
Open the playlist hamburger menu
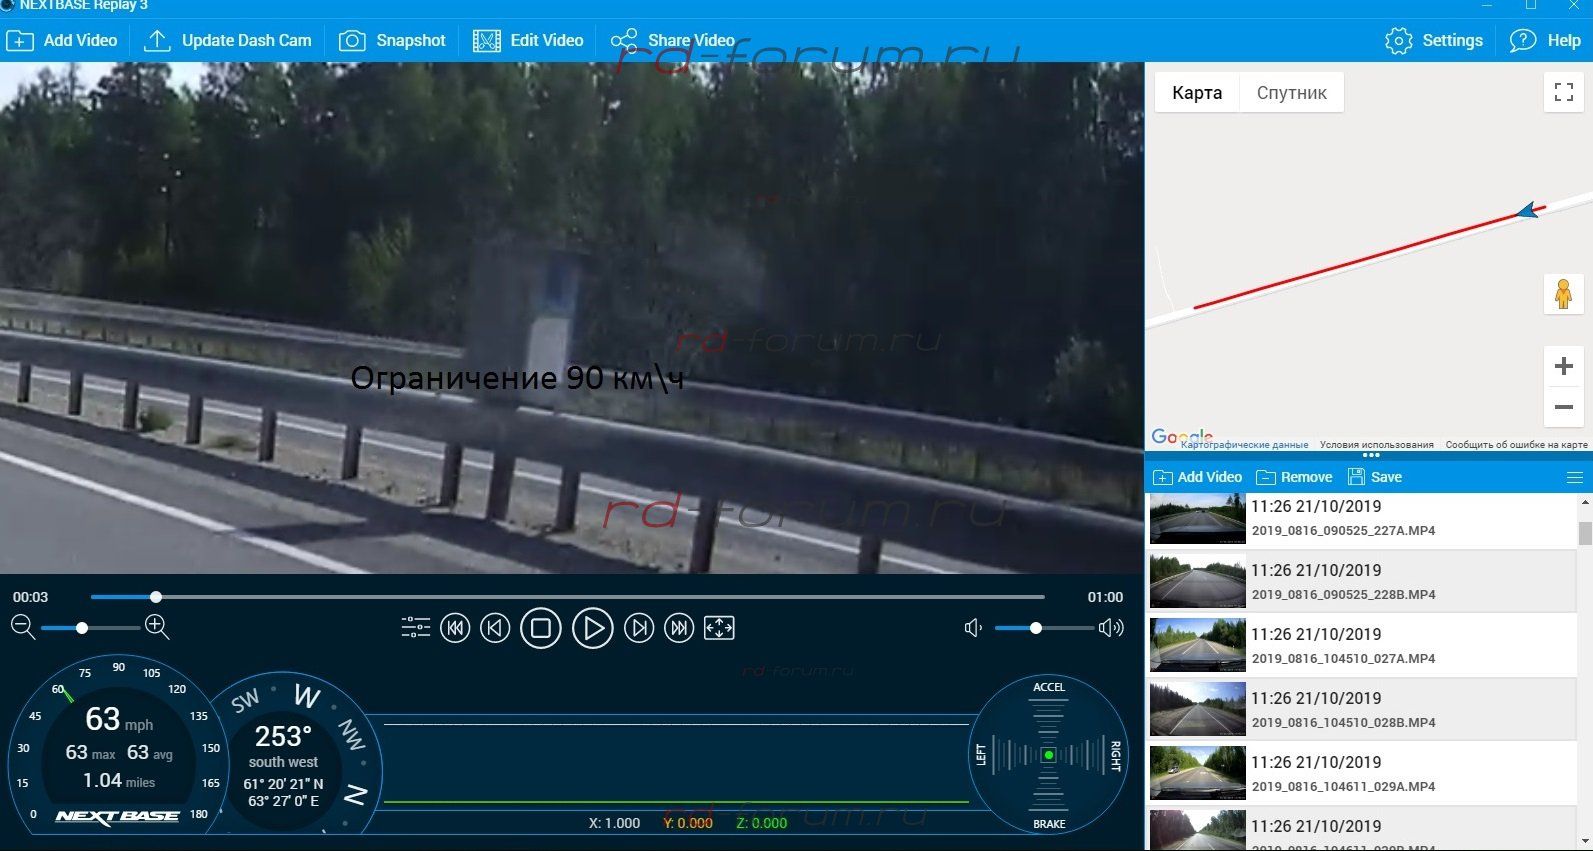pos(1574,477)
